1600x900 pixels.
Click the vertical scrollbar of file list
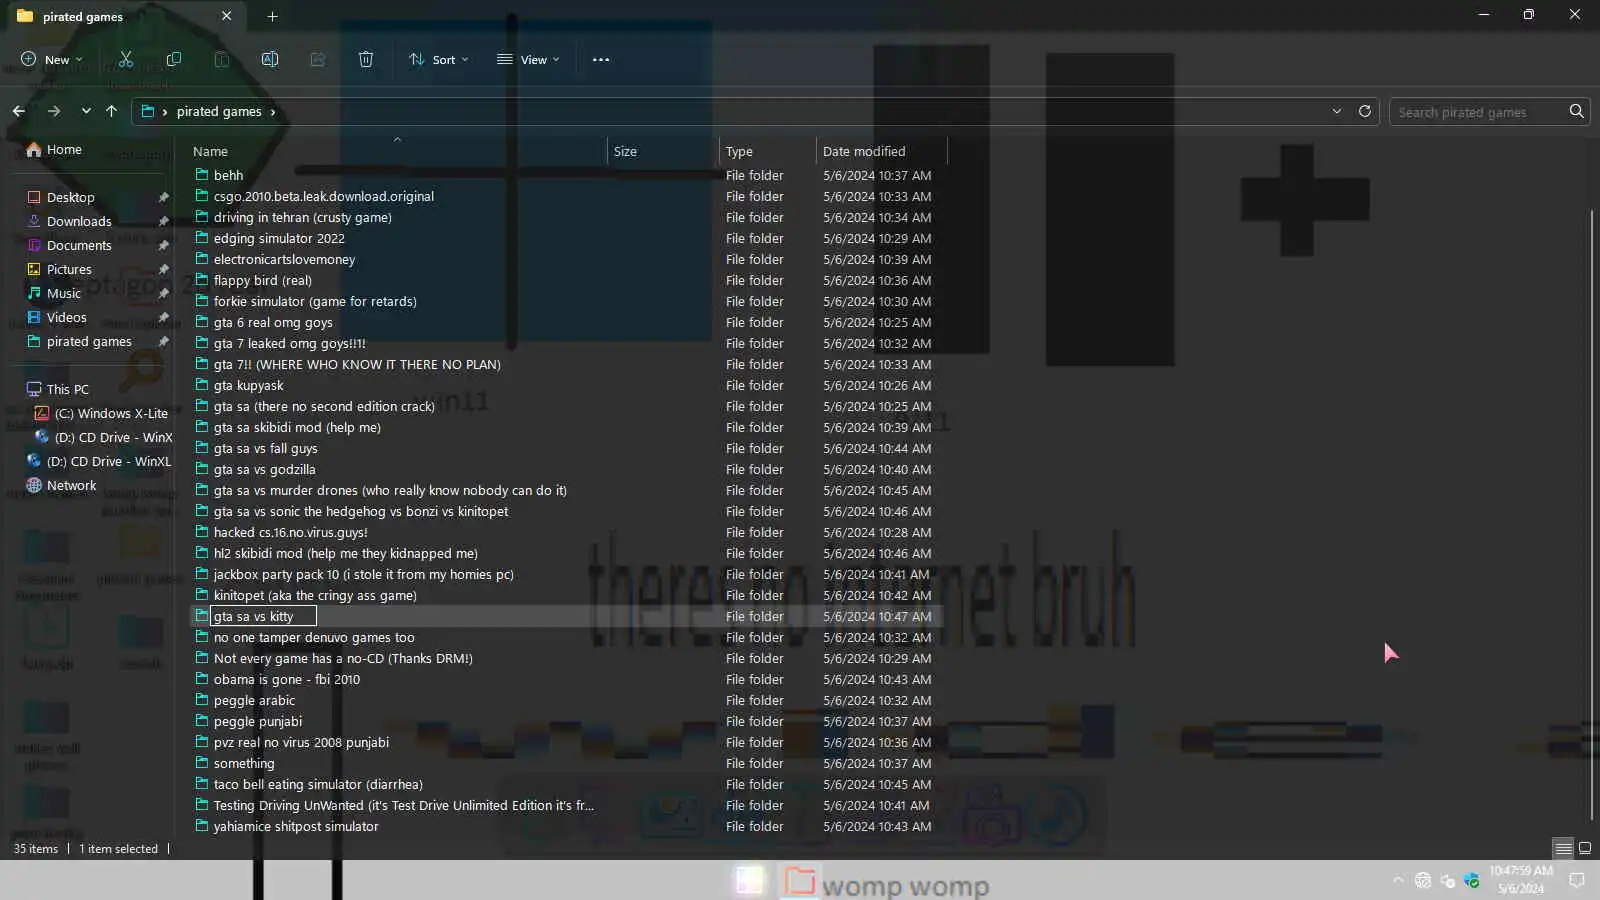(1590, 515)
